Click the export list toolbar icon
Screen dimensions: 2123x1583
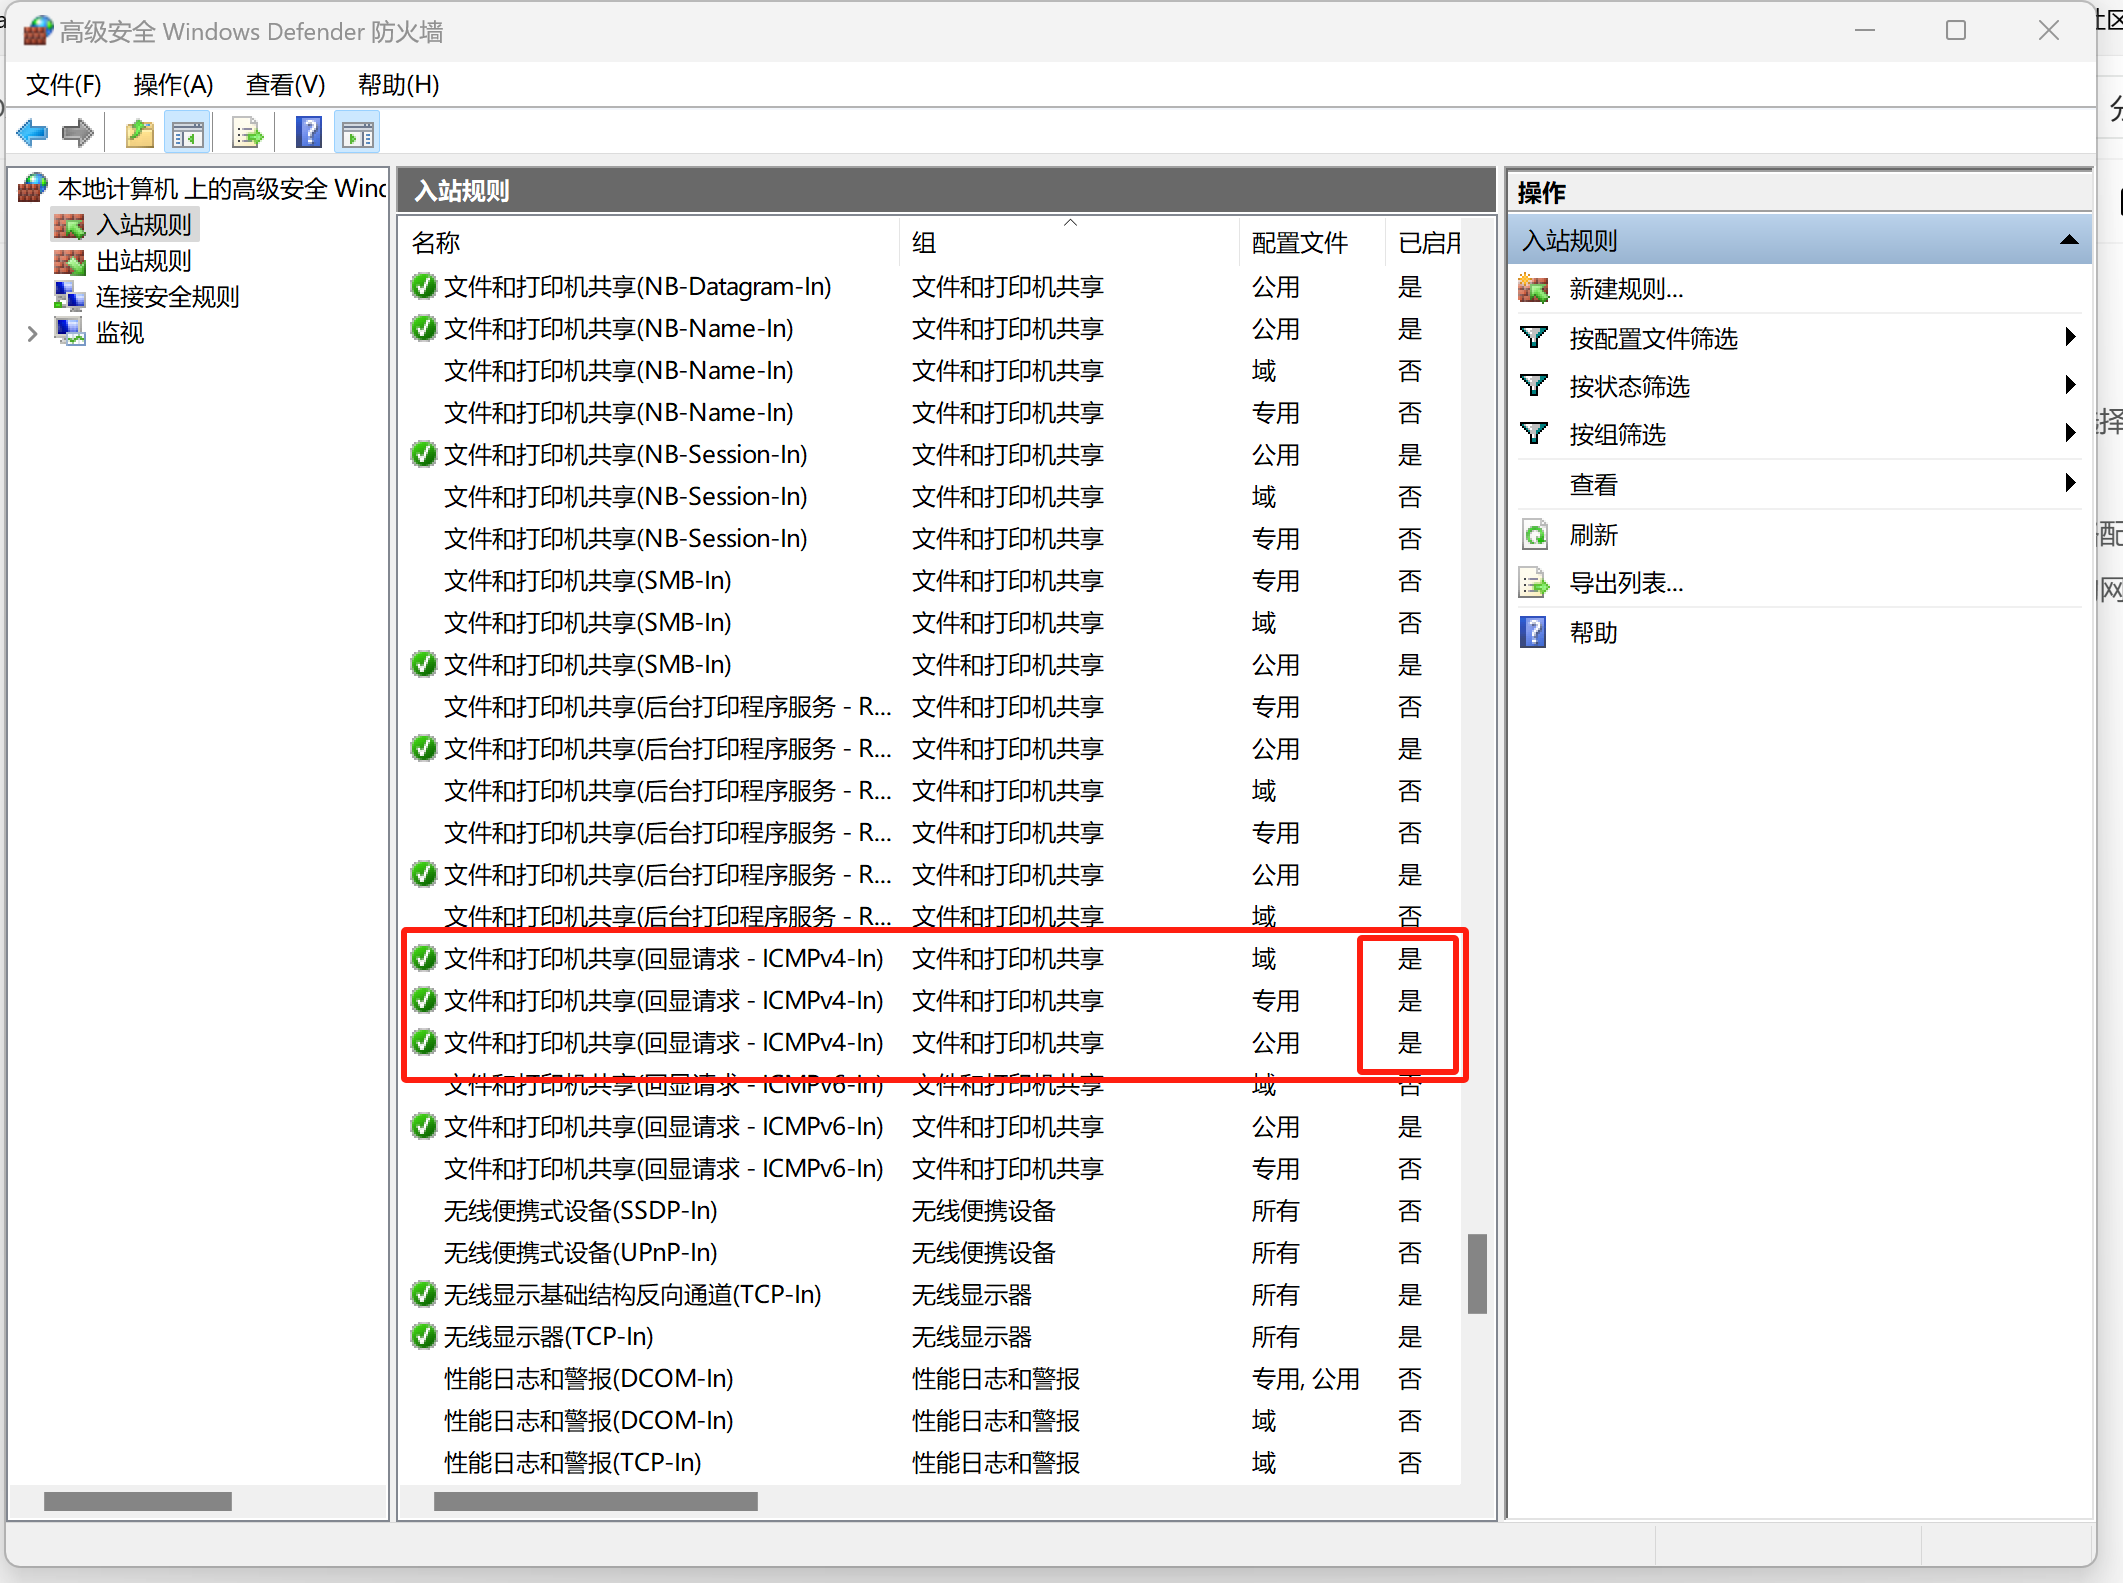click(x=247, y=133)
